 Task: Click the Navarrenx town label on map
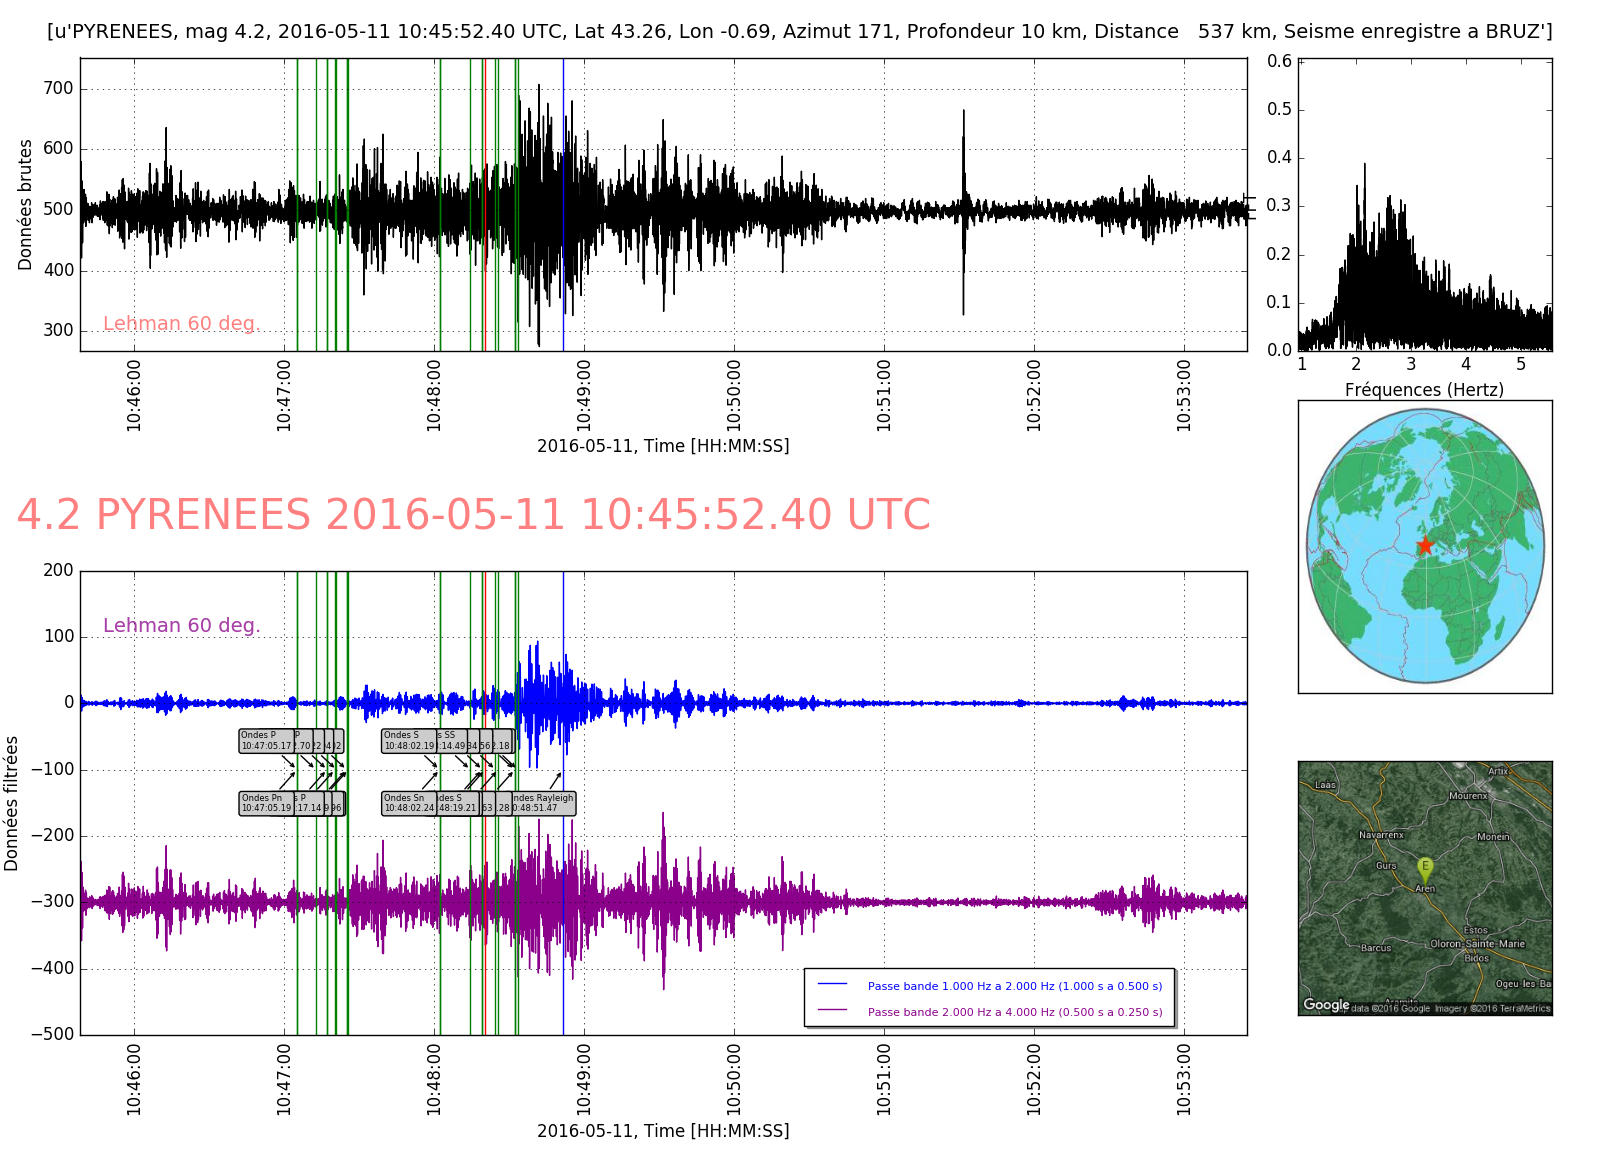click(1381, 835)
